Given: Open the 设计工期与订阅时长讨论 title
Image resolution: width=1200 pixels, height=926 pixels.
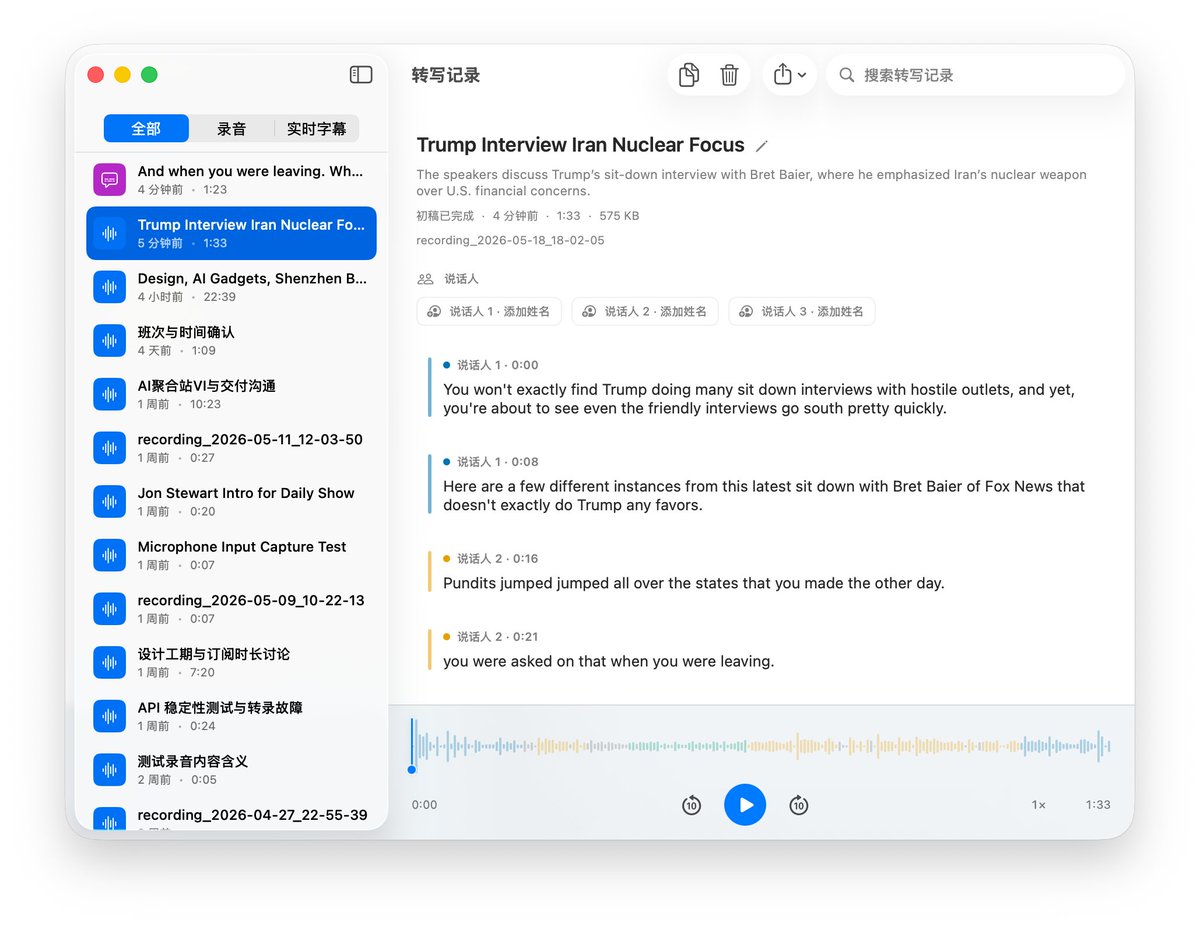Looking at the screenshot, I should coord(214,654).
